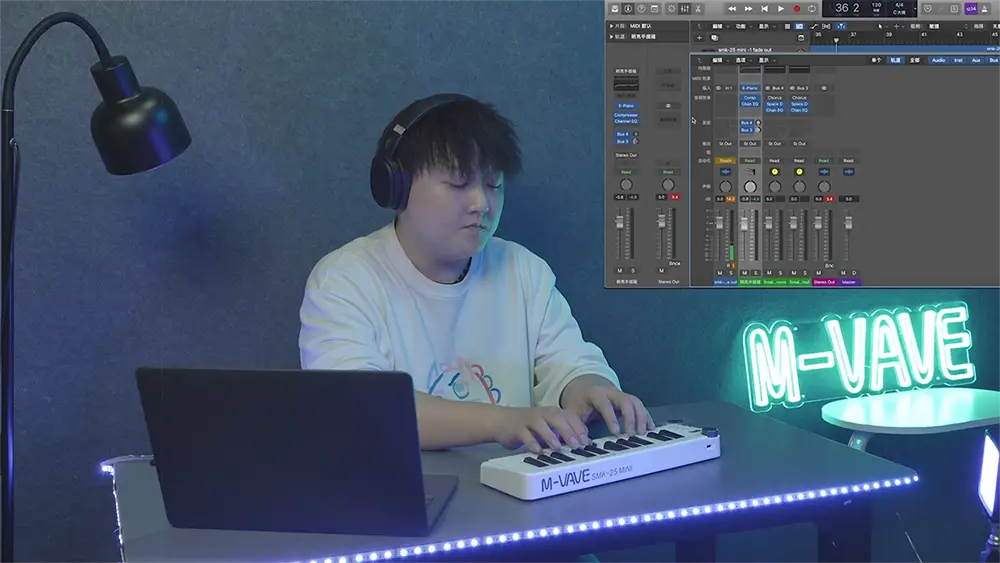Adjust Bus 3 send level knob in mixer
Viewport: 1000px width, 563px height.
pyautogui.click(x=758, y=130)
